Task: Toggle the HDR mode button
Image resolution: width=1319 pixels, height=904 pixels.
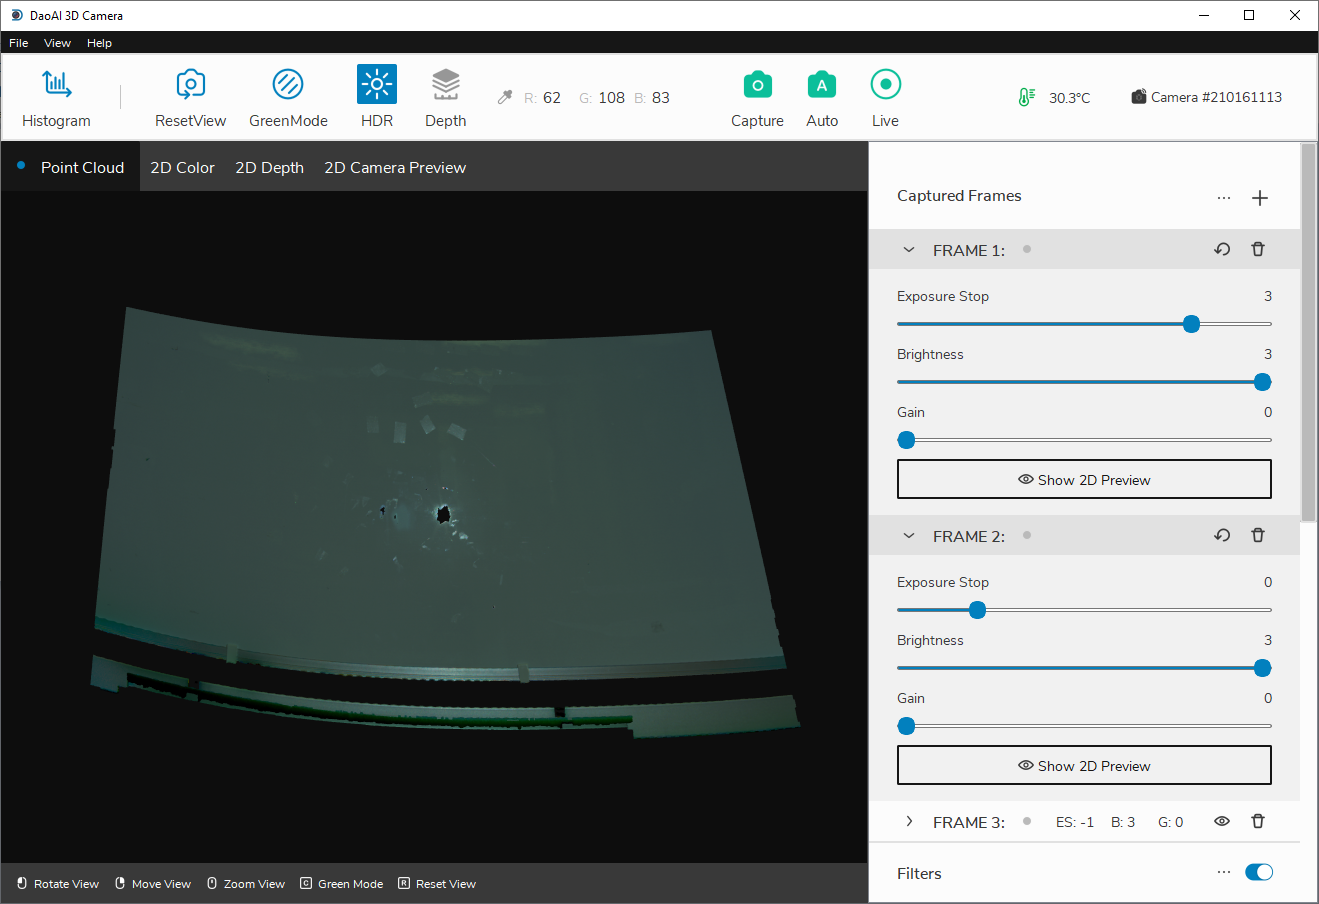Action: 377,85
